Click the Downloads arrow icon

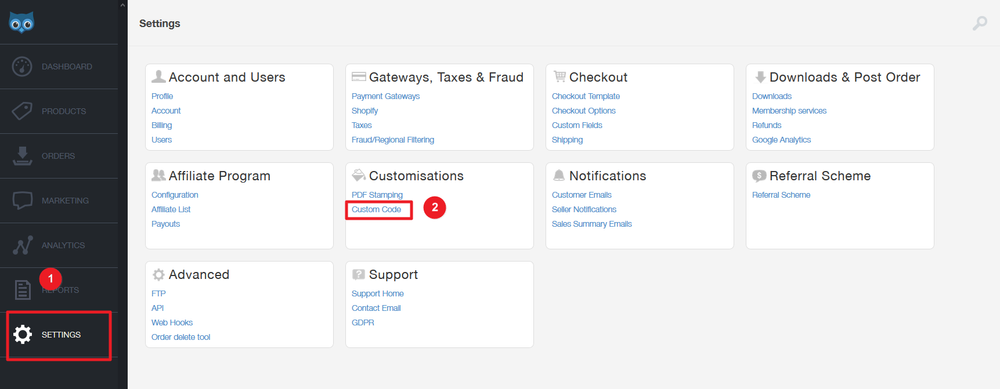coord(760,77)
